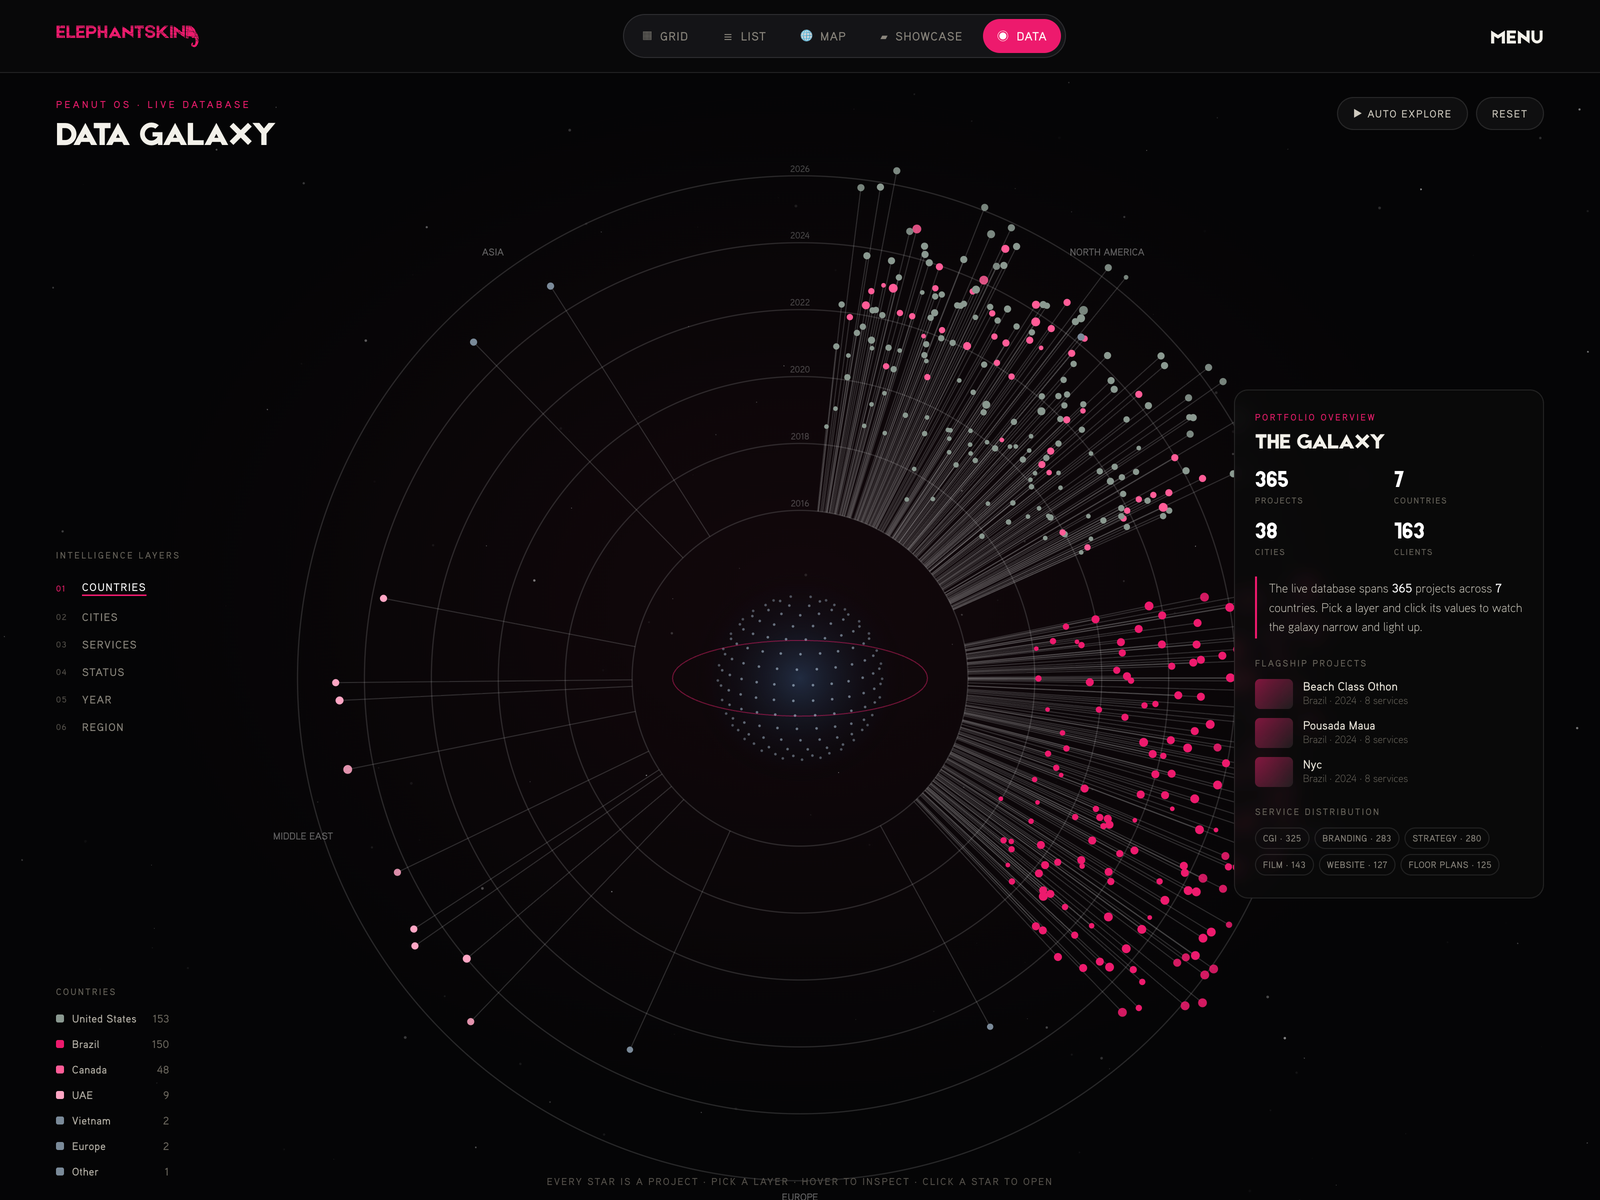The width and height of the screenshot is (1600, 1200).
Task: Switch to the List view tab
Action: tap(745, 36)
